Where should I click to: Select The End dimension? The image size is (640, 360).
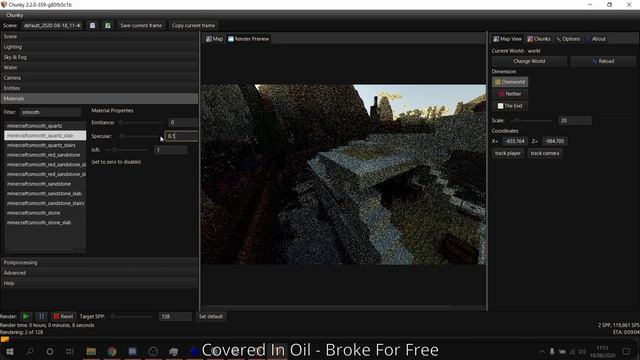(x=510, y=106)
